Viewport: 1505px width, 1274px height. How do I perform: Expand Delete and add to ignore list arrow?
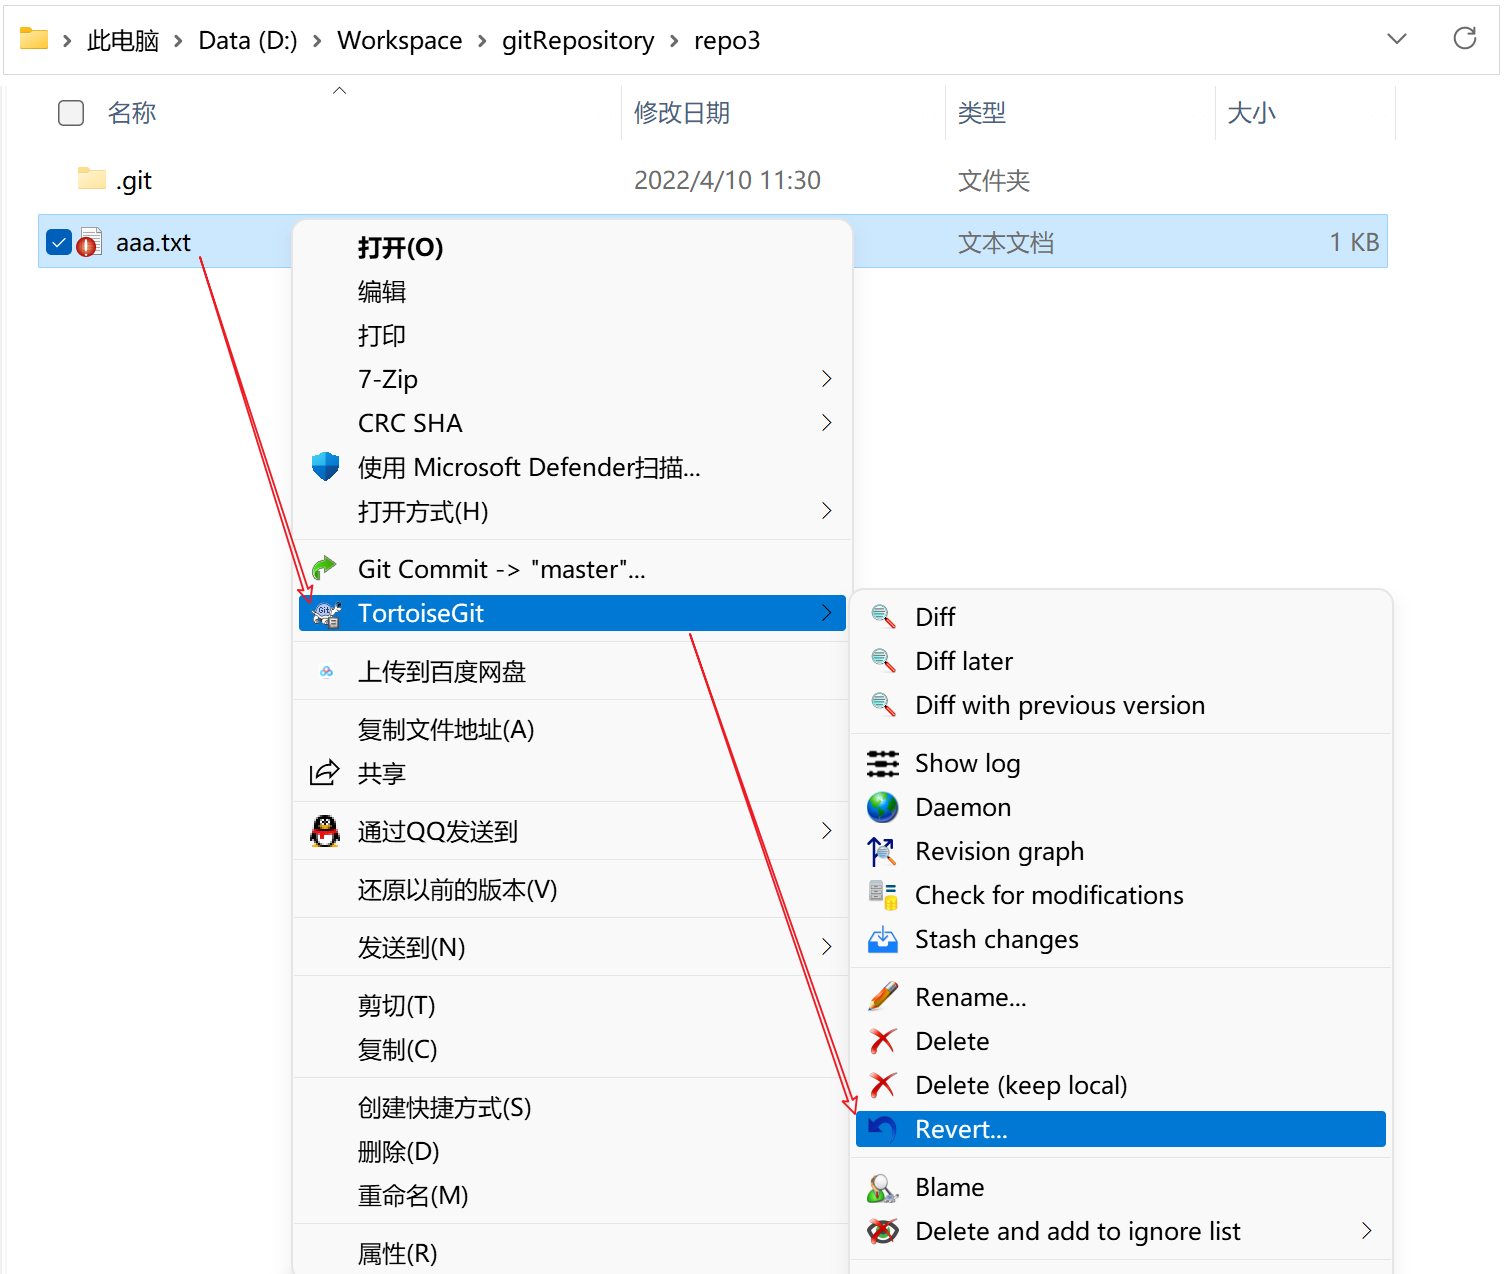tap(1366, 1231)
